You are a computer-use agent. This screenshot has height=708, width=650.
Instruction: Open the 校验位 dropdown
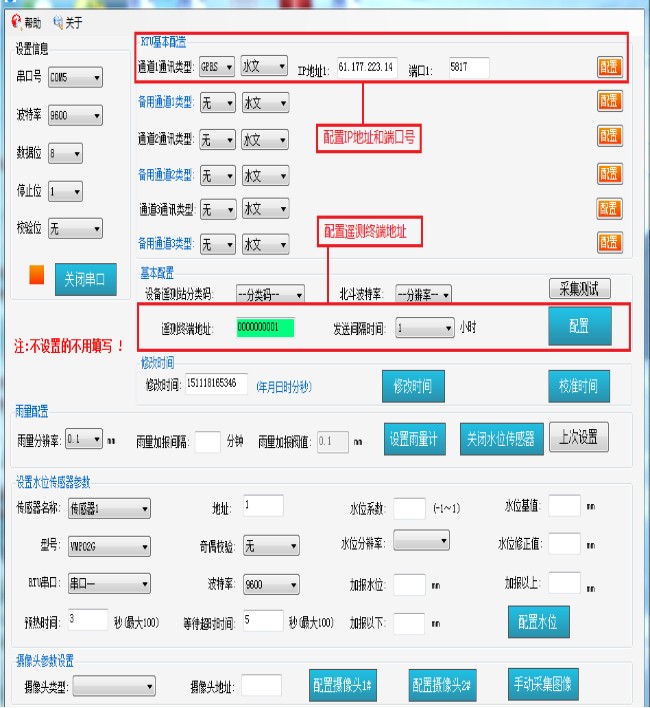click(x=75, y=228)
